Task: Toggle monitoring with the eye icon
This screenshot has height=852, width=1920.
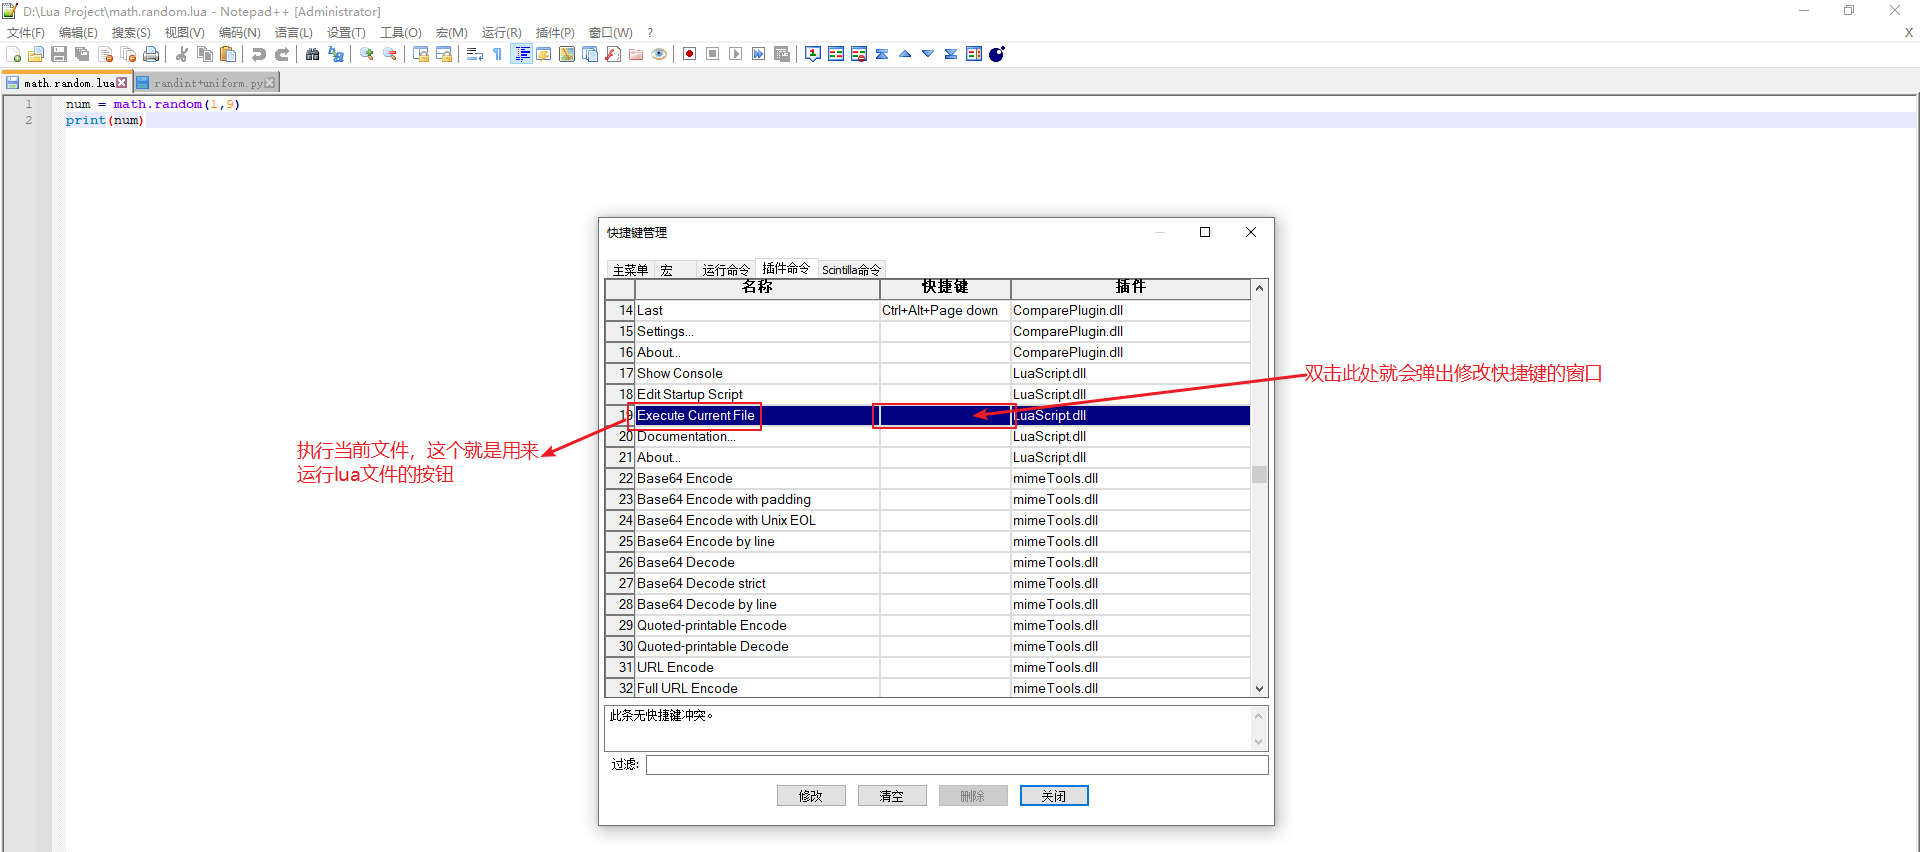Action: click(x=659, y=54)
